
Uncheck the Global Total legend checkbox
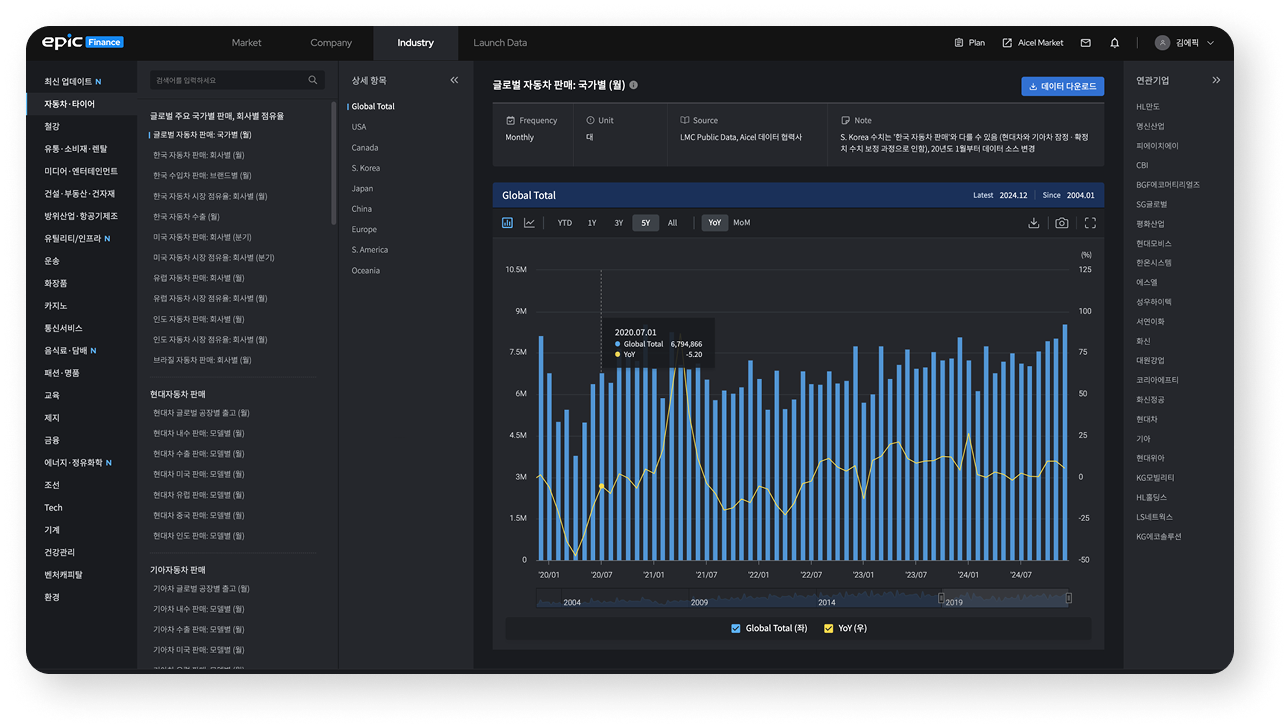736,628
